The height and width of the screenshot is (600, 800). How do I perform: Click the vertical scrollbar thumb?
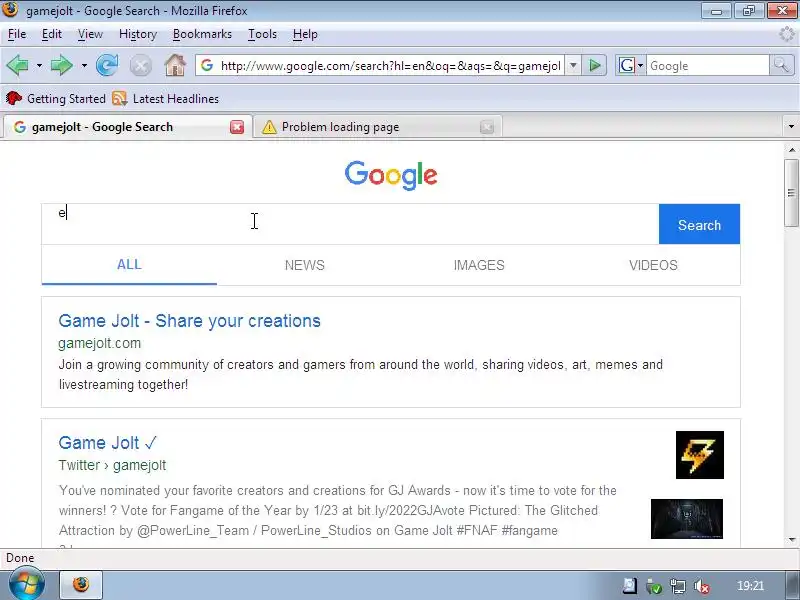(x=791, y=192)
